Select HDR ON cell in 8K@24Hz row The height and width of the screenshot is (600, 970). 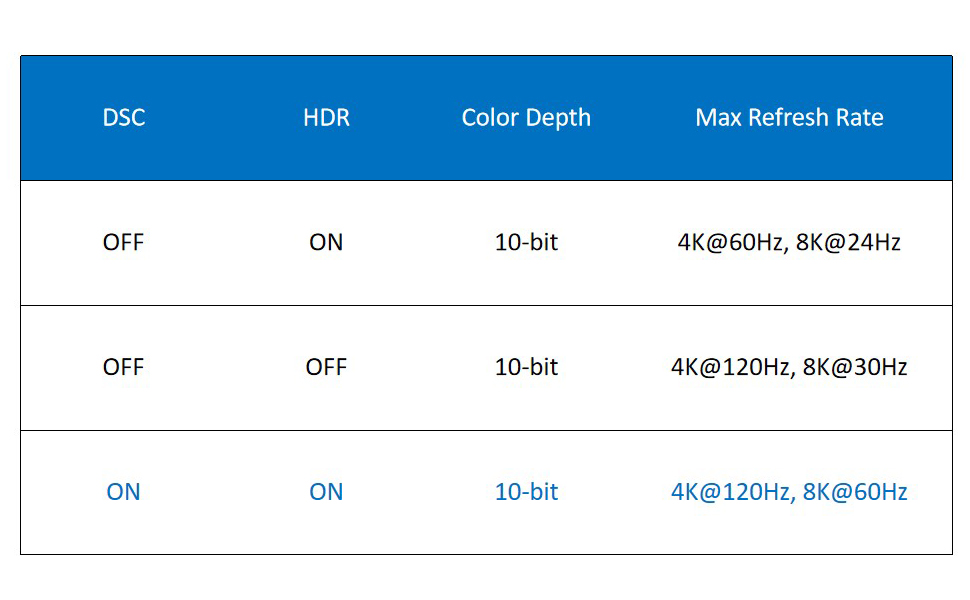point(326,243)
